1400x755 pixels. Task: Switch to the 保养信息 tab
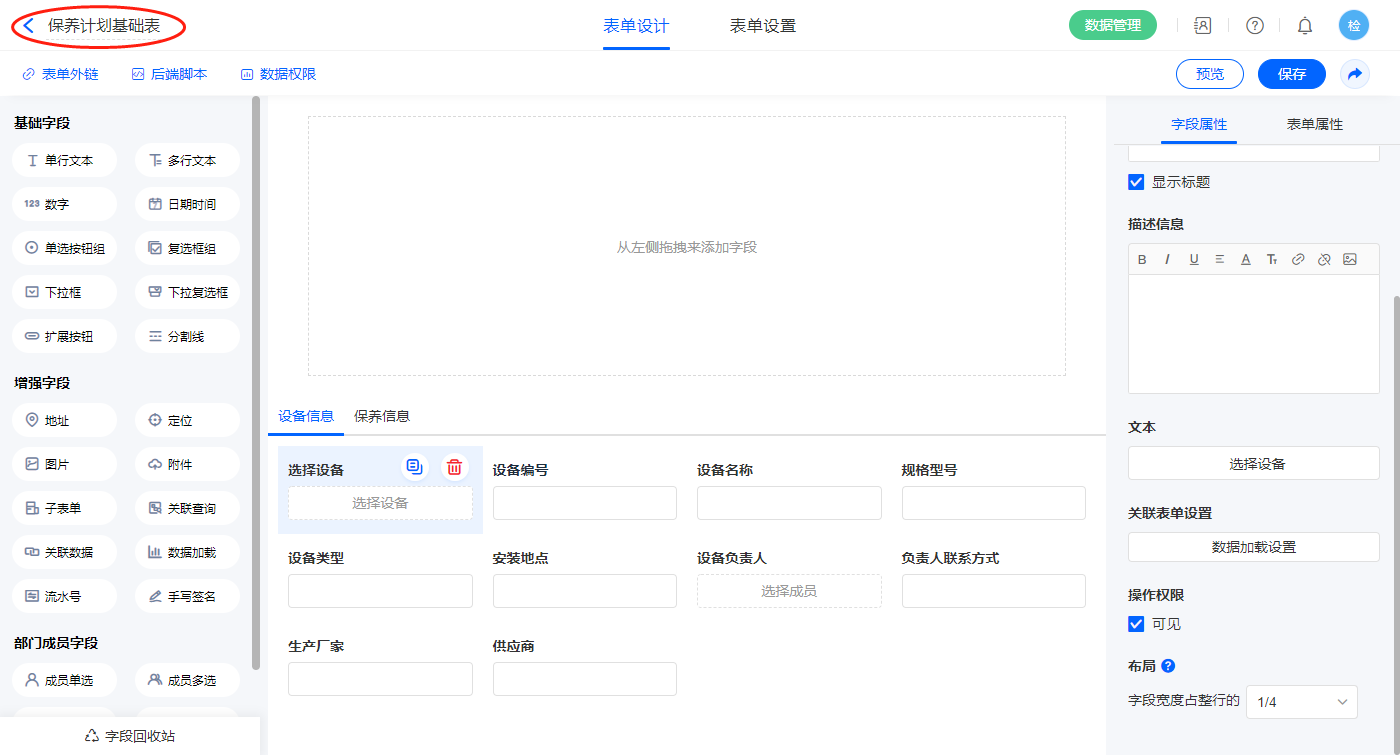click(x=382, y=416)
